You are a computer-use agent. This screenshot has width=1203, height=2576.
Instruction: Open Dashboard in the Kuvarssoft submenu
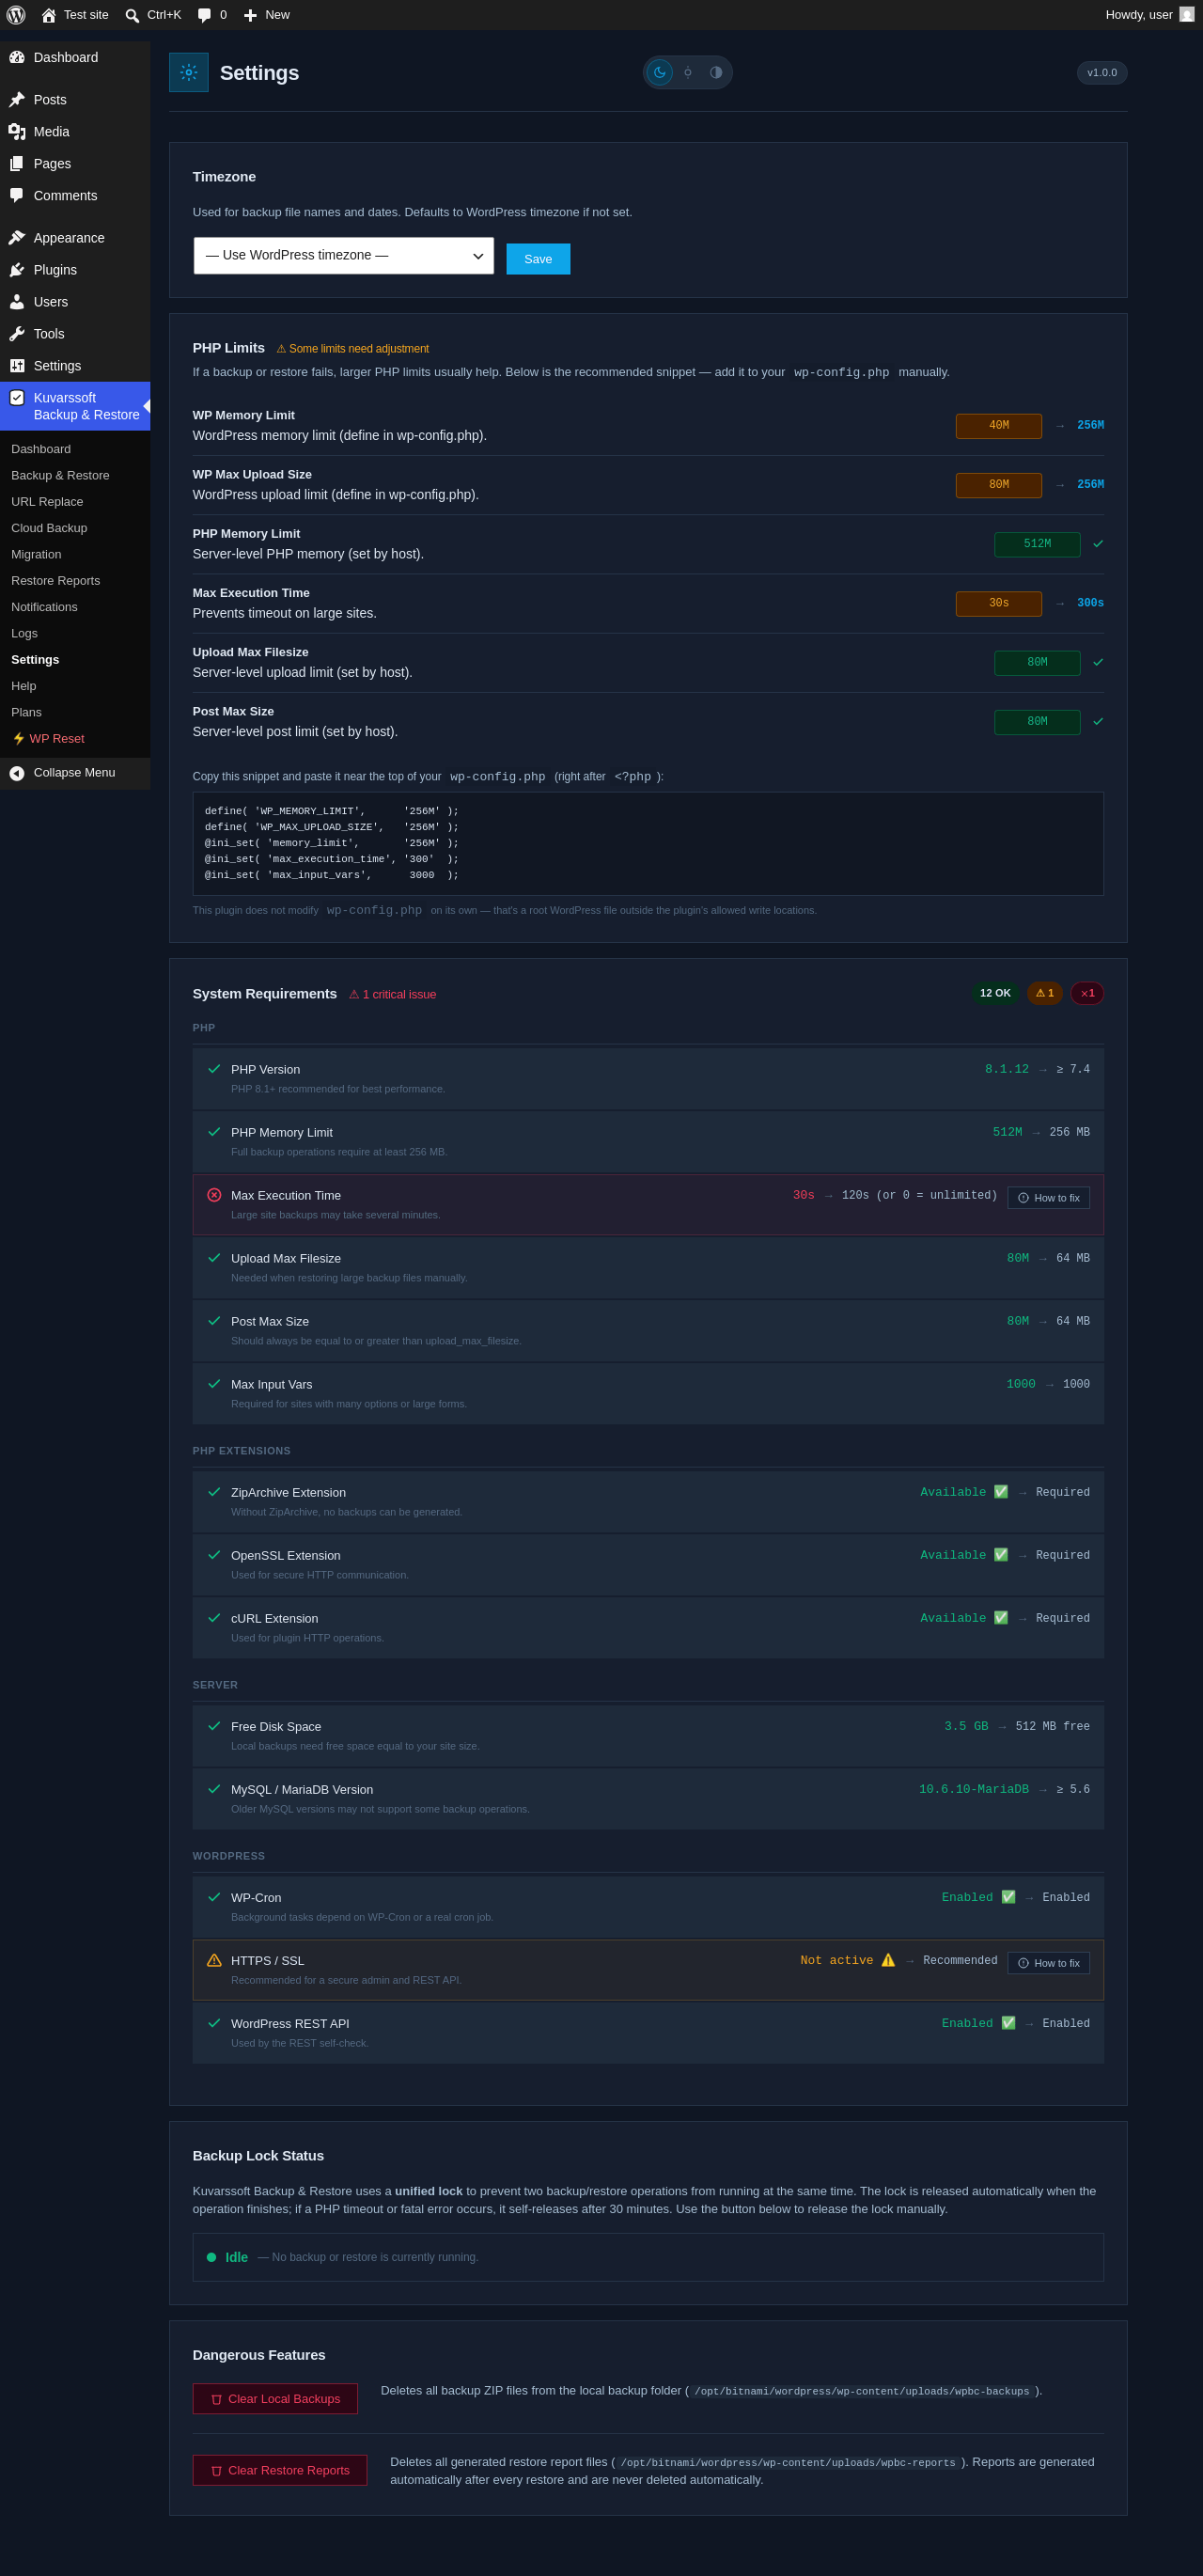click(41, 449)
